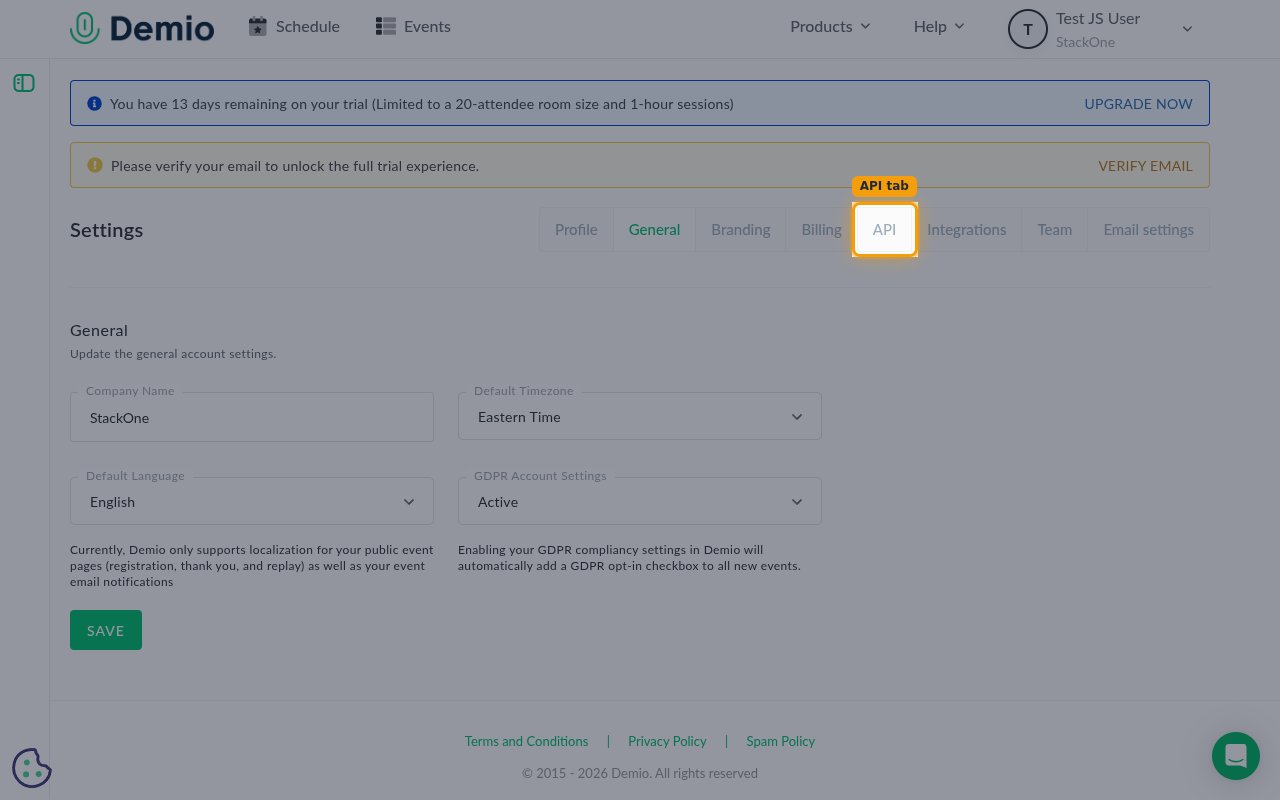
Task: Click the trial info icon
Action: coord(95,103)
